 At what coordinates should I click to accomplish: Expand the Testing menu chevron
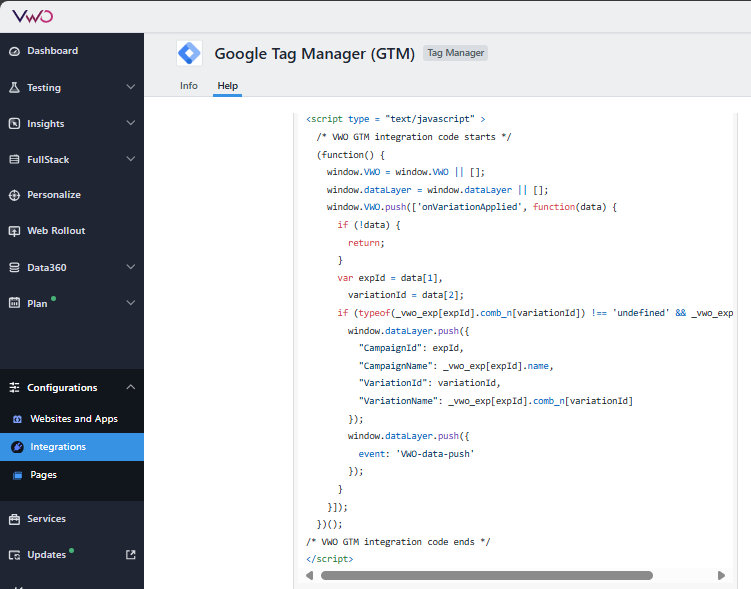(x=131, y=87)
